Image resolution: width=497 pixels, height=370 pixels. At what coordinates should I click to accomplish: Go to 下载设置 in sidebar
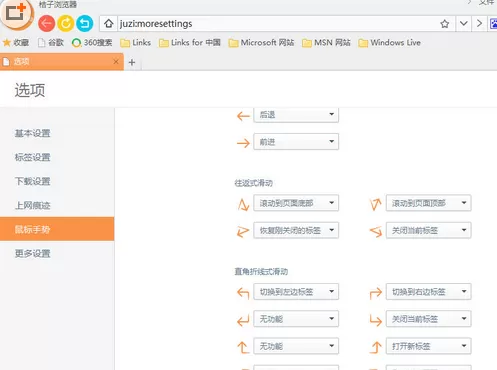click(x=33, y=181)
